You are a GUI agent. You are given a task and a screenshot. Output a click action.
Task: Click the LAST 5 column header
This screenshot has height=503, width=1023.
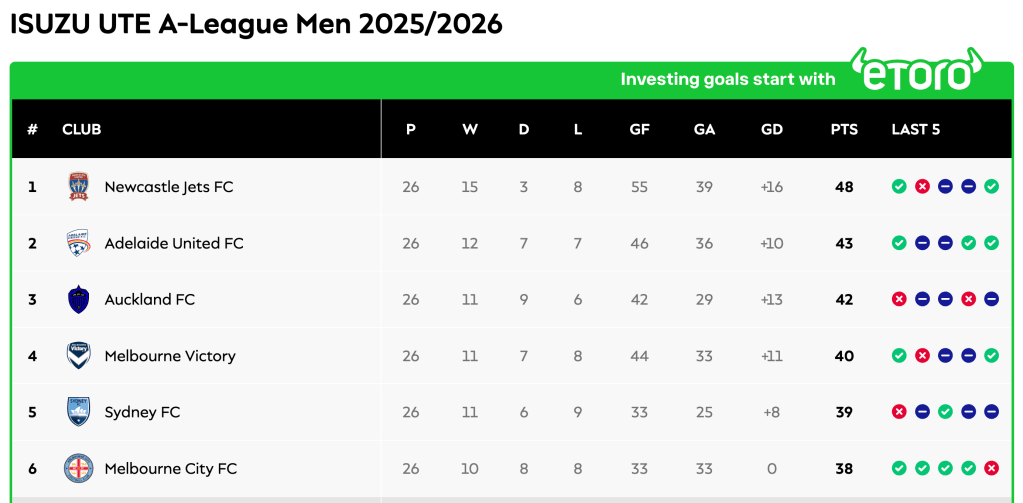[916, 130]
